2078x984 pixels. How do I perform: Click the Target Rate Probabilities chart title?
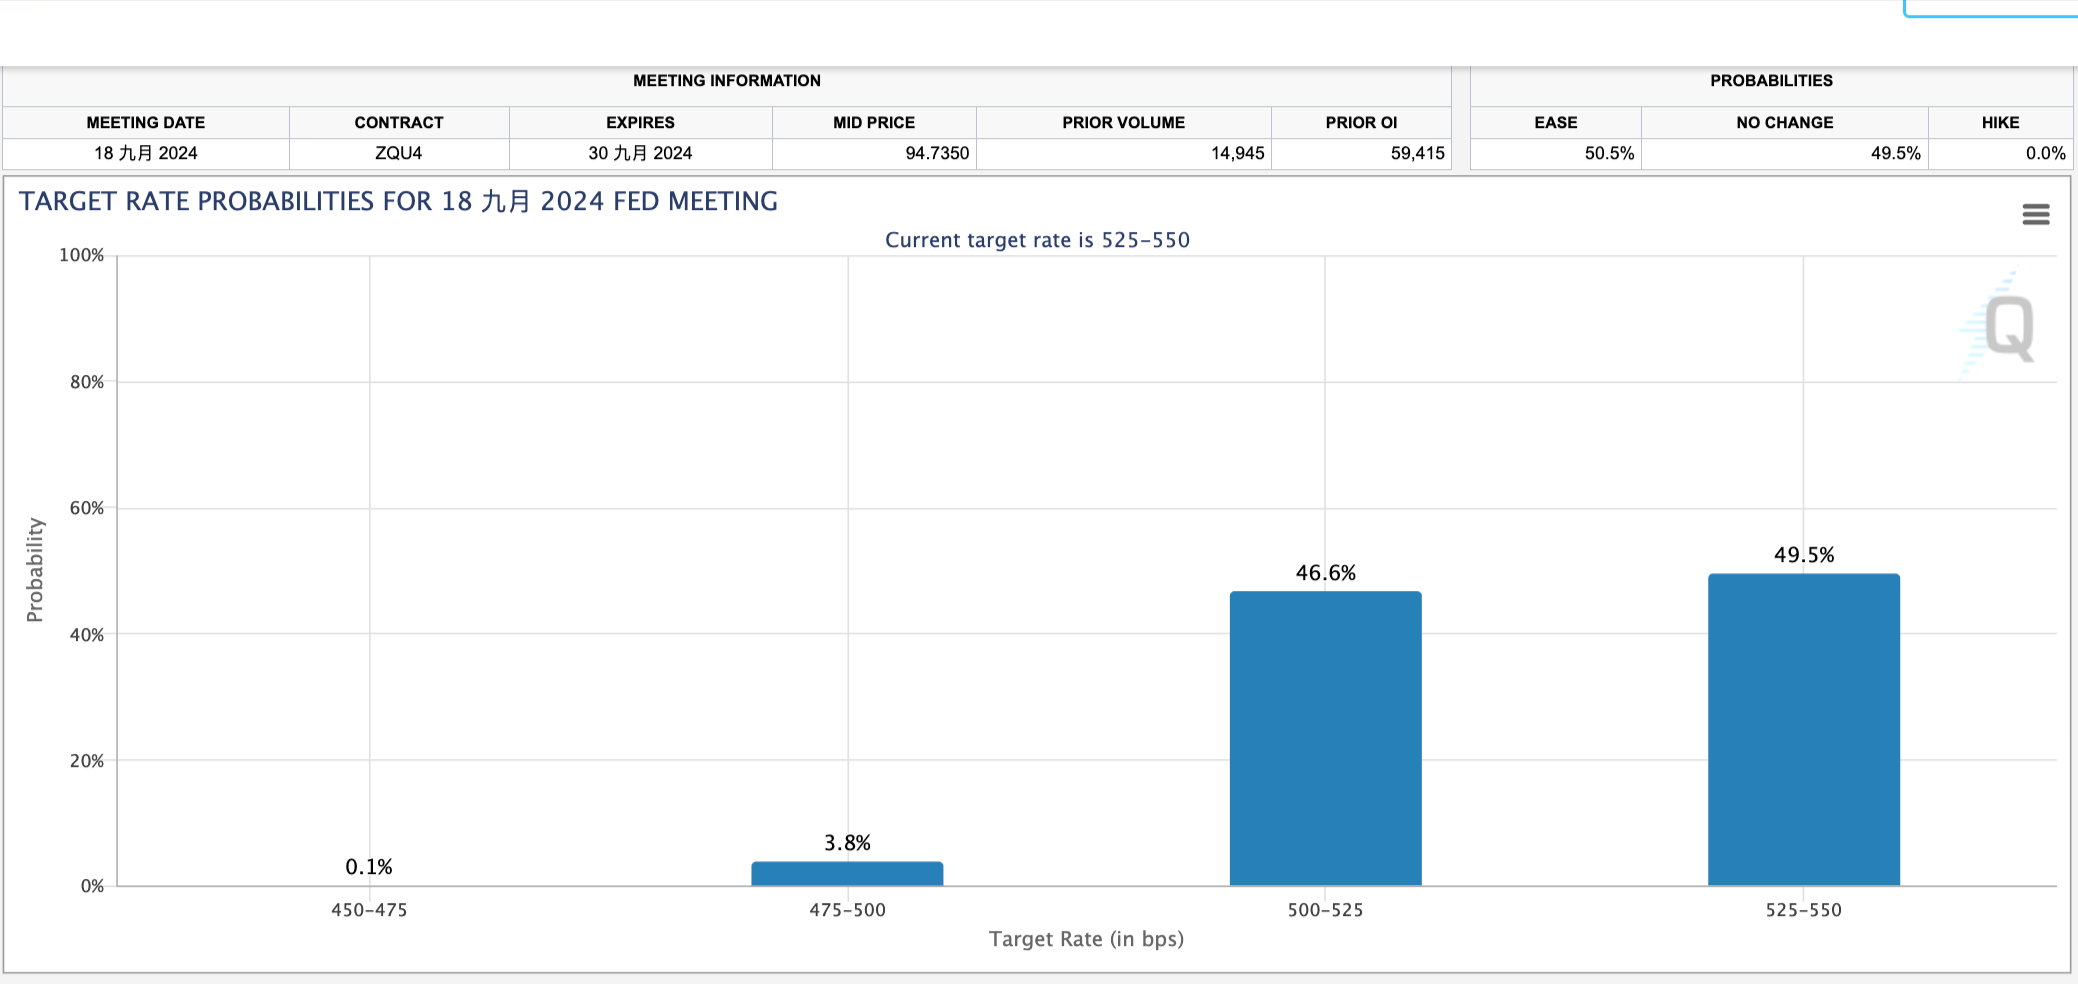coord(398,202)
